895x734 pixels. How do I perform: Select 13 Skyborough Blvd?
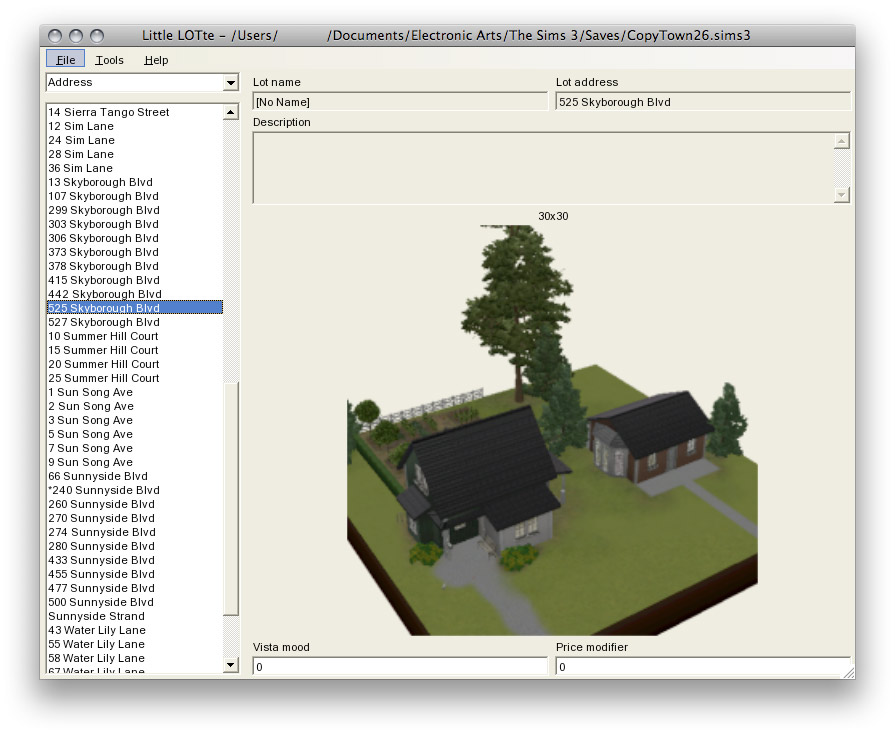coord(135,182)
